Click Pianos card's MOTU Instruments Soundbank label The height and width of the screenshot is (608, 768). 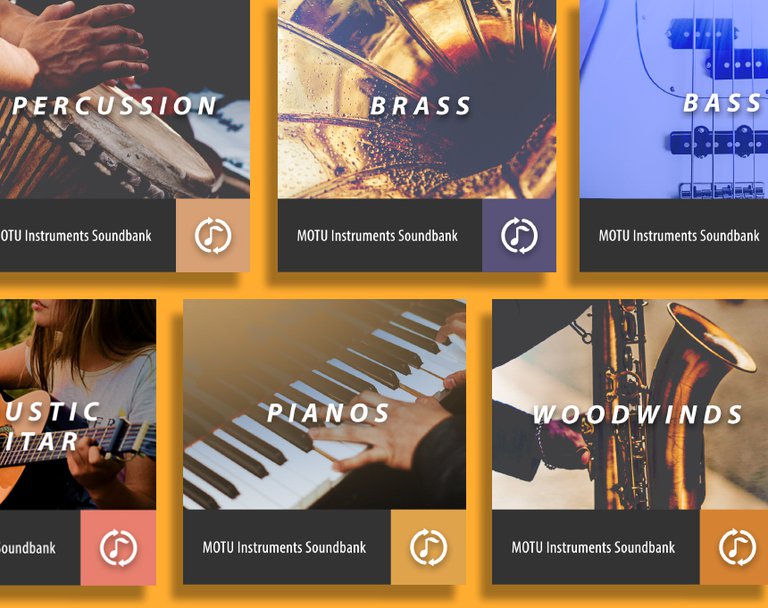click(x=284, y=547)
